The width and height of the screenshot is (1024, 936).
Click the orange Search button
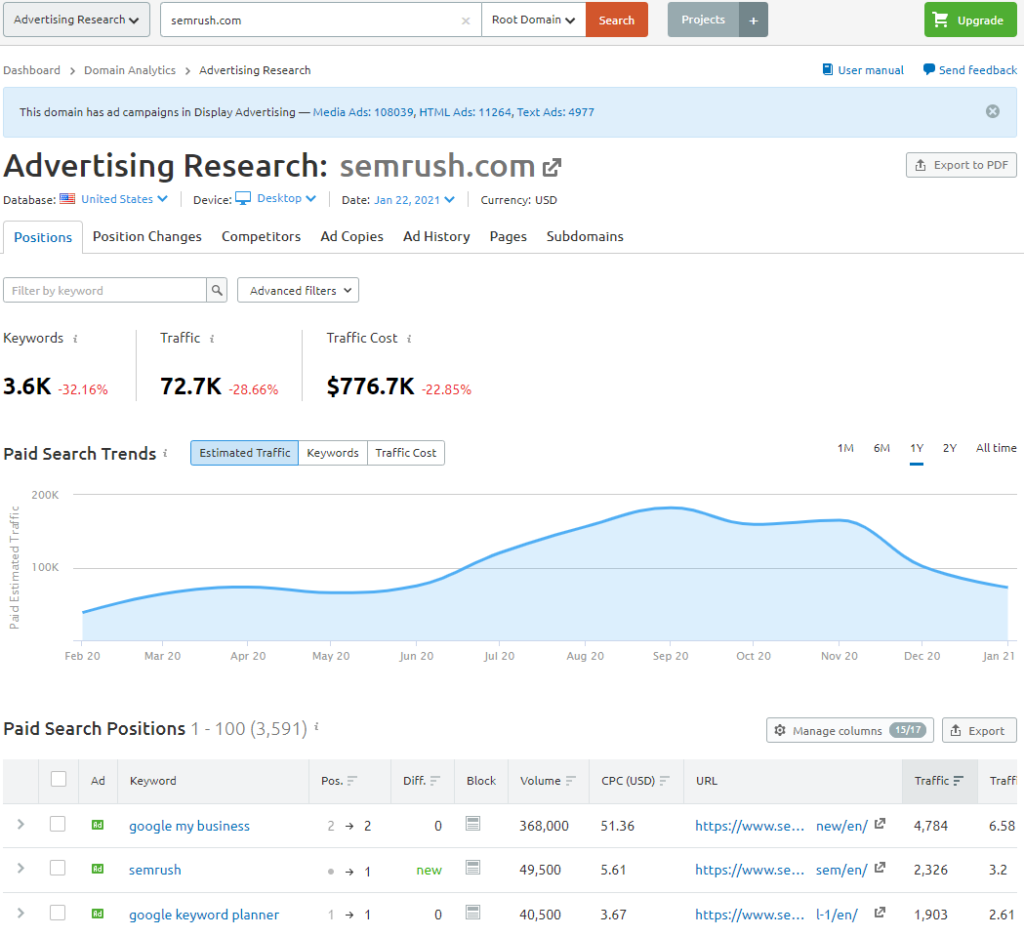tap(616, 20)
